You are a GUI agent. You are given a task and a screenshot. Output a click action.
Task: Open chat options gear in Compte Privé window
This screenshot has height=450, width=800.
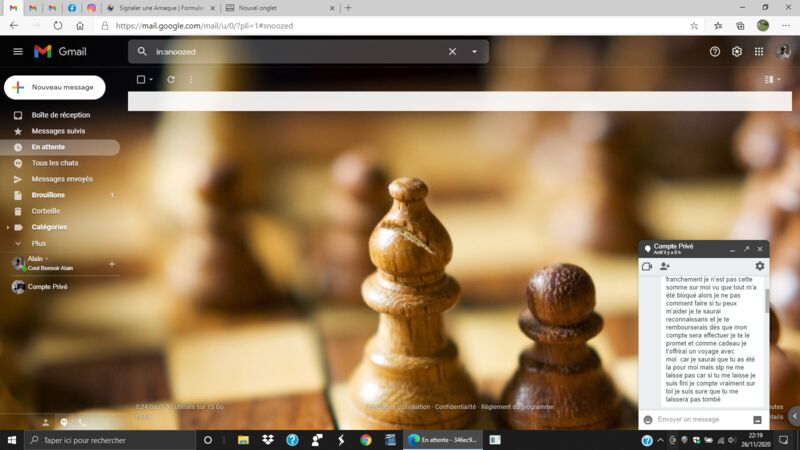tap(760, 266)
